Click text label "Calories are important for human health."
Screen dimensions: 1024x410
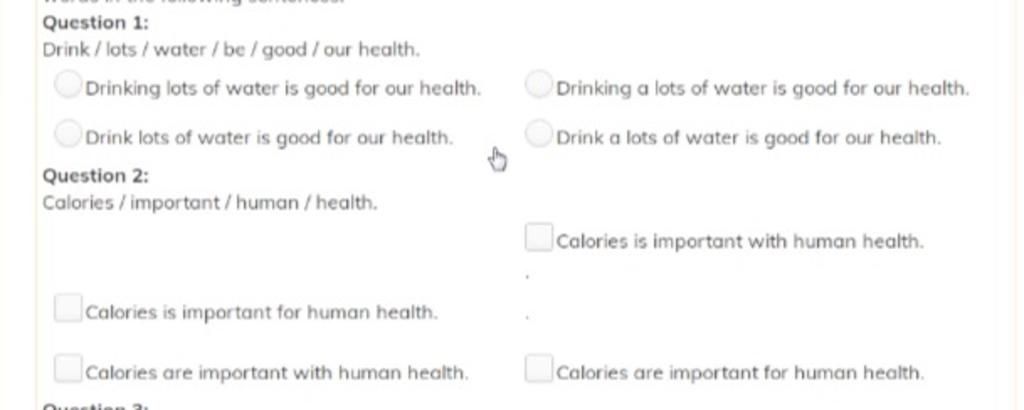(x=740, y=373)
